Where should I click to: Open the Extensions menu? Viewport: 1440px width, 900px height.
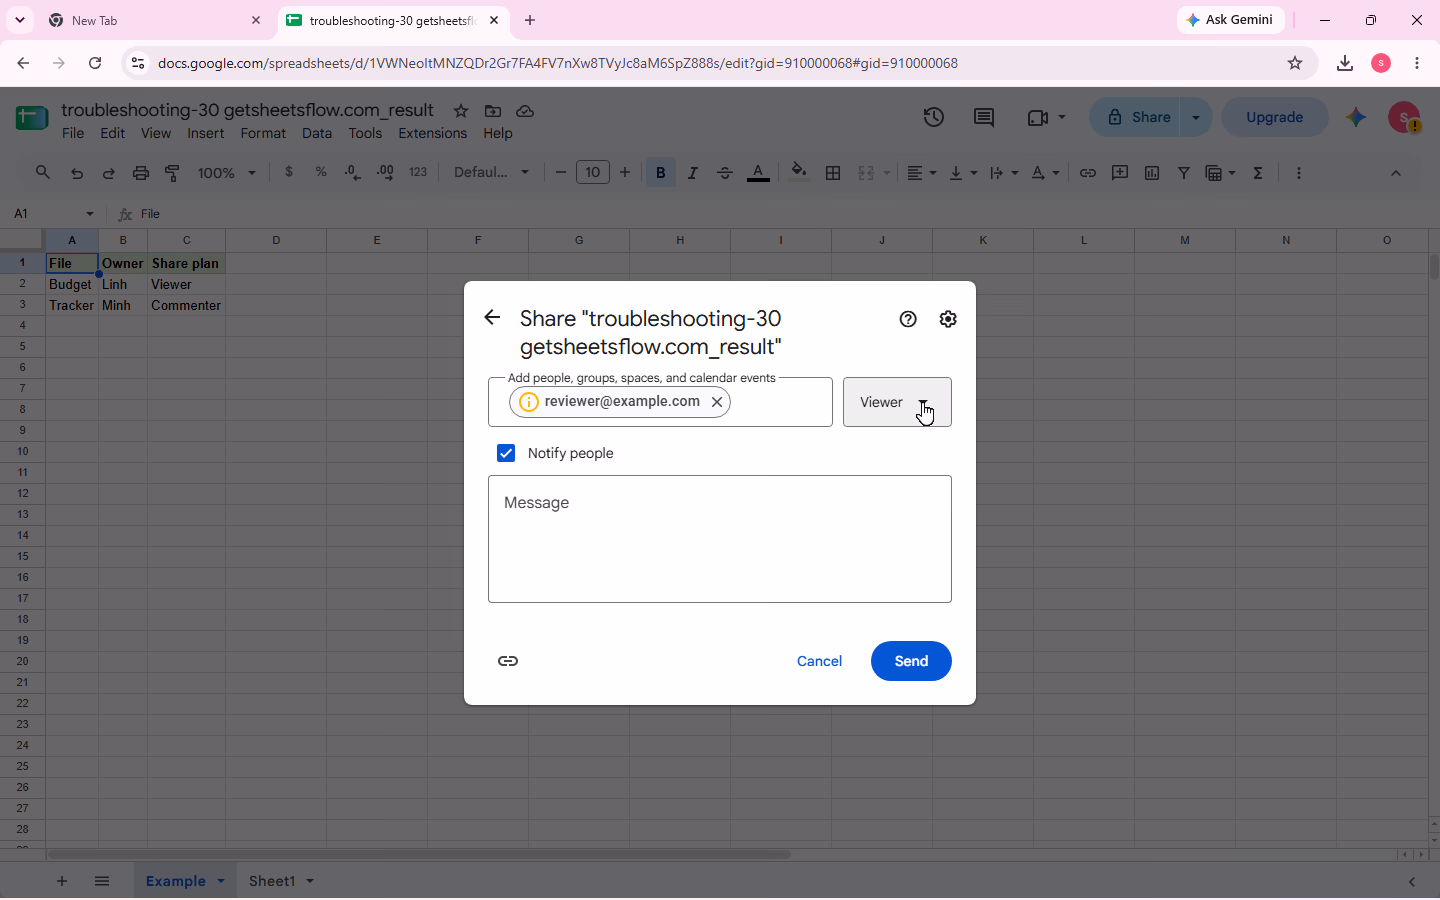click(433, 133)
